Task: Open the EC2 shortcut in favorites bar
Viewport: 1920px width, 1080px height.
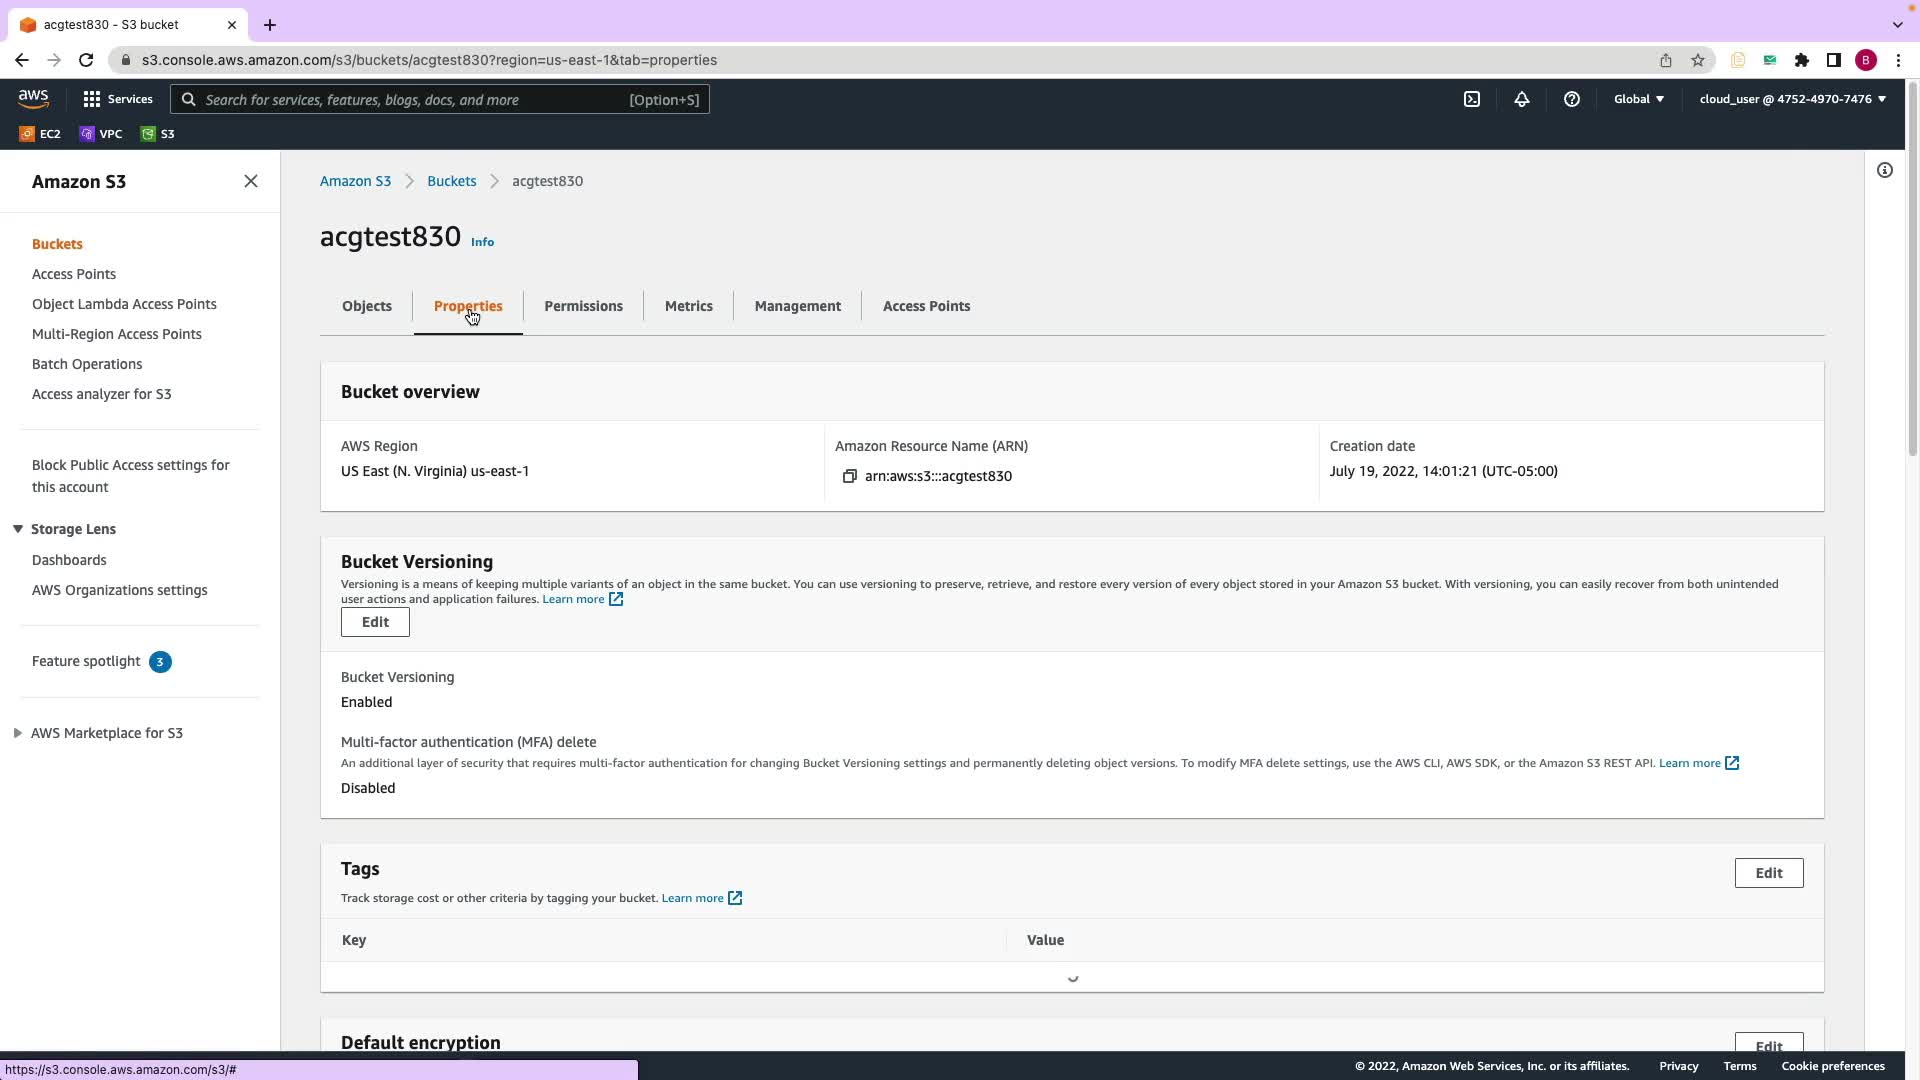Action: coord(40,134)
